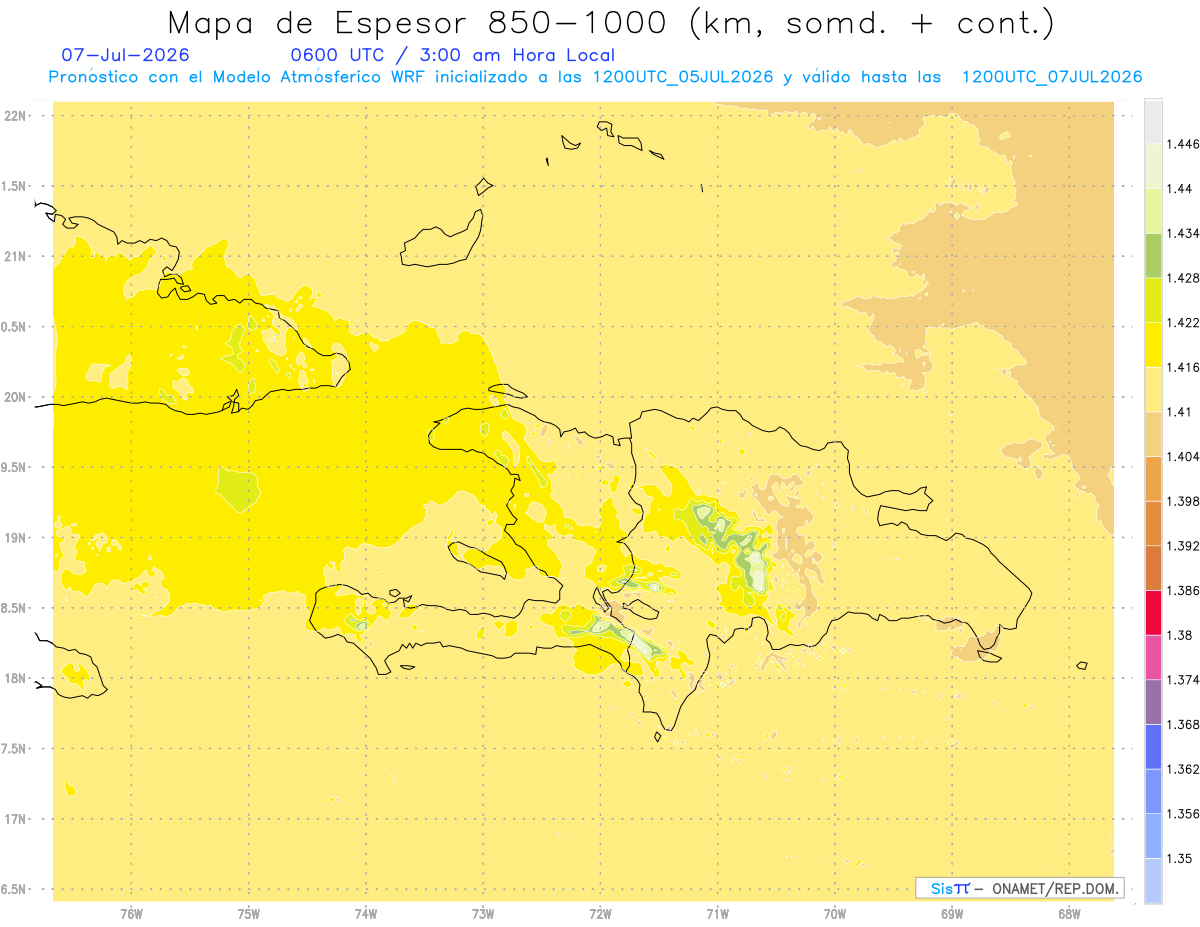1200x927 pixels.
Task: Click the valid-until stamp '1200UTC_07JUL2026'
Action: (x=1052, y=77)
